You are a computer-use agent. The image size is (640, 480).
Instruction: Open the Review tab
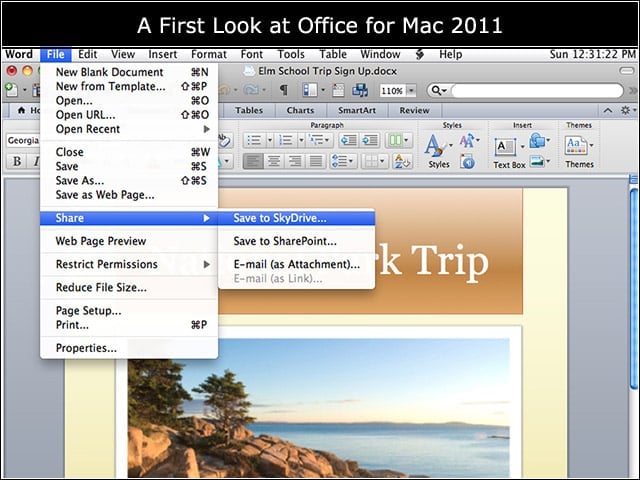[414, 110]
